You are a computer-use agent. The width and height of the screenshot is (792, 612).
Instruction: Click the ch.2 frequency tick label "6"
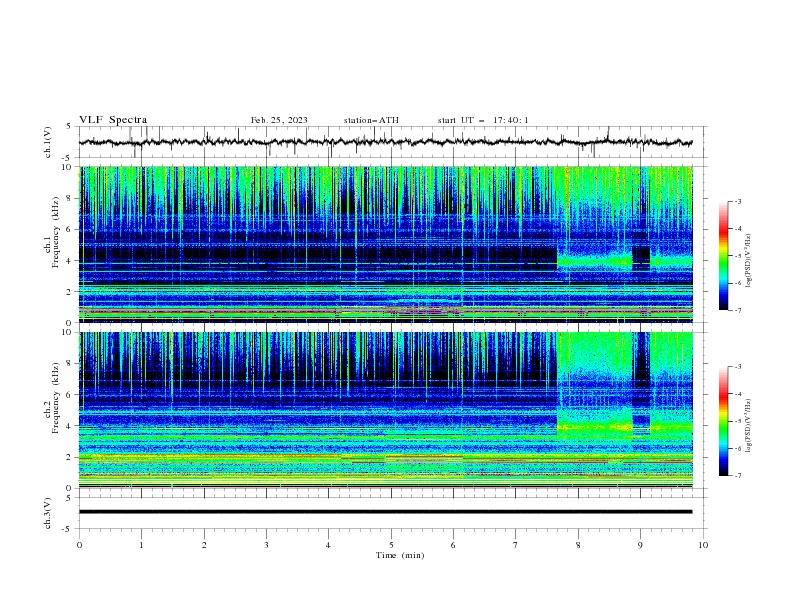70,394
